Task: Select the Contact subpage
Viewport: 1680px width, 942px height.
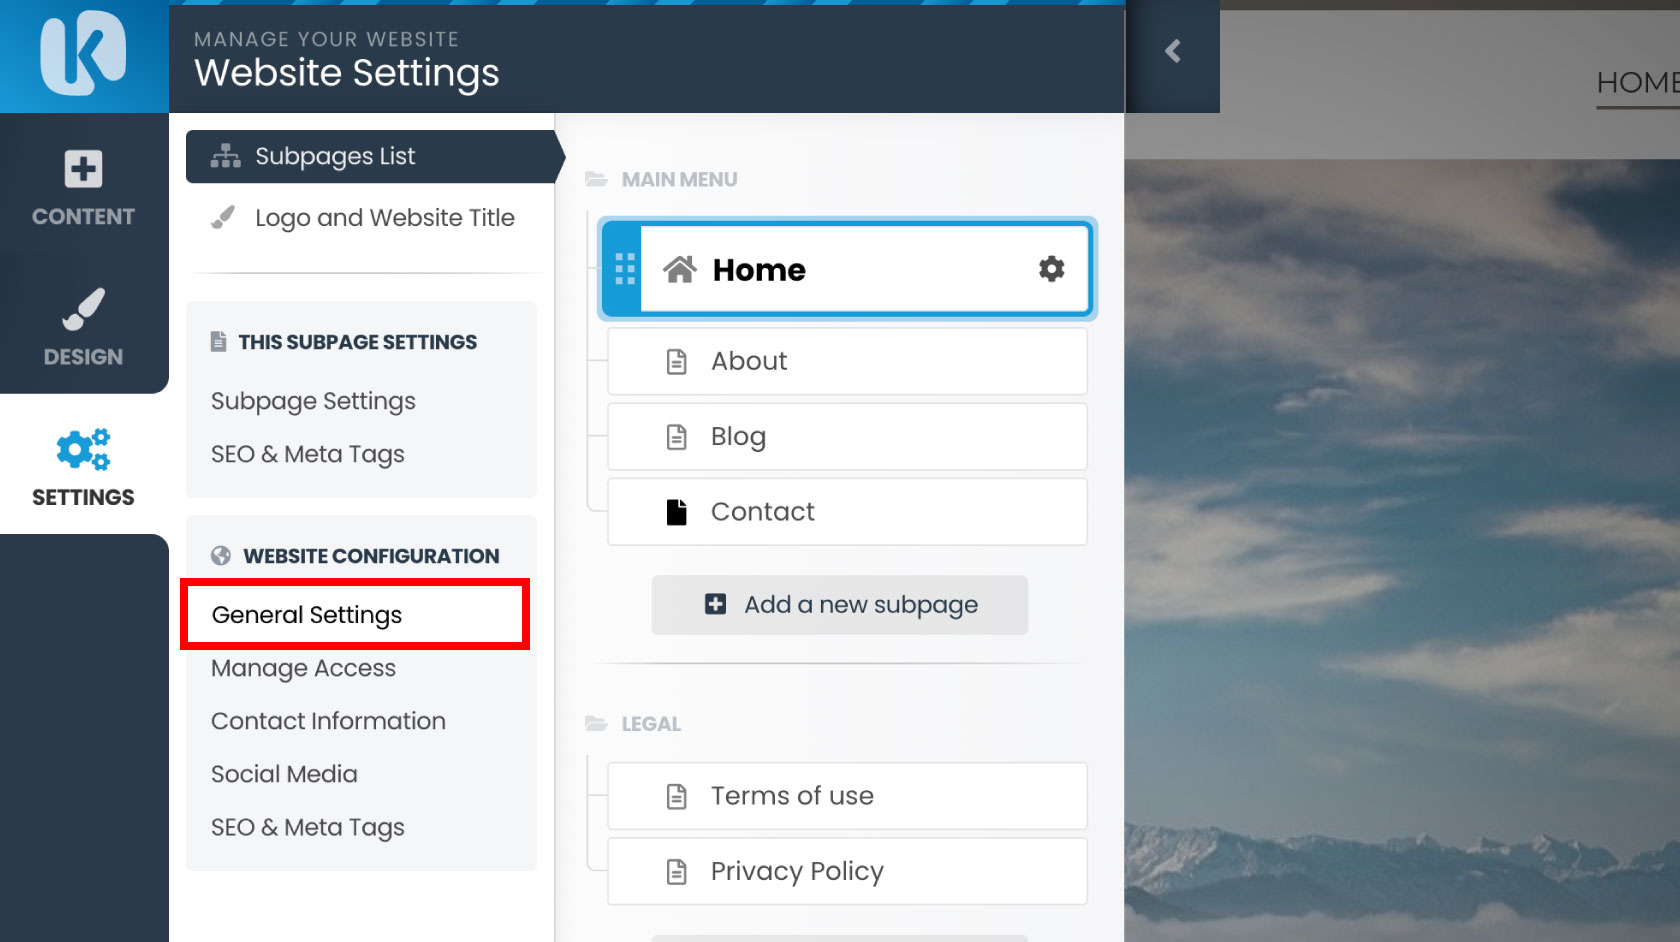Action: click(x=847, y=512)
